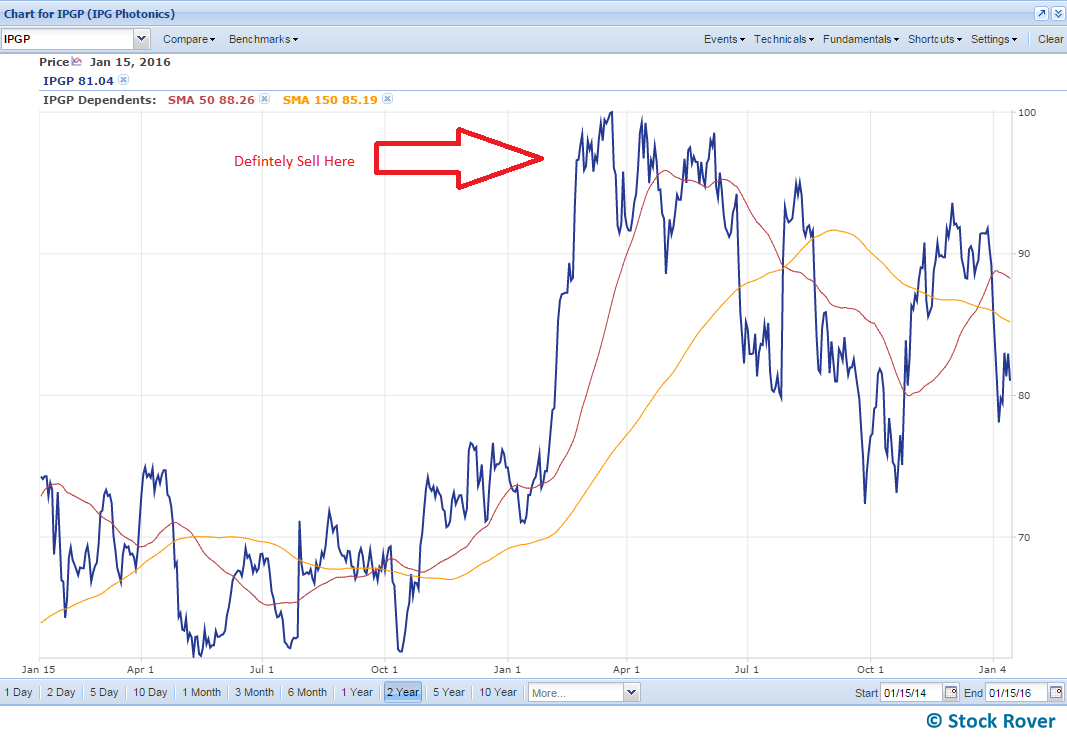
Task: Click the Price chart type icon
Action: (x=76, y=61)
